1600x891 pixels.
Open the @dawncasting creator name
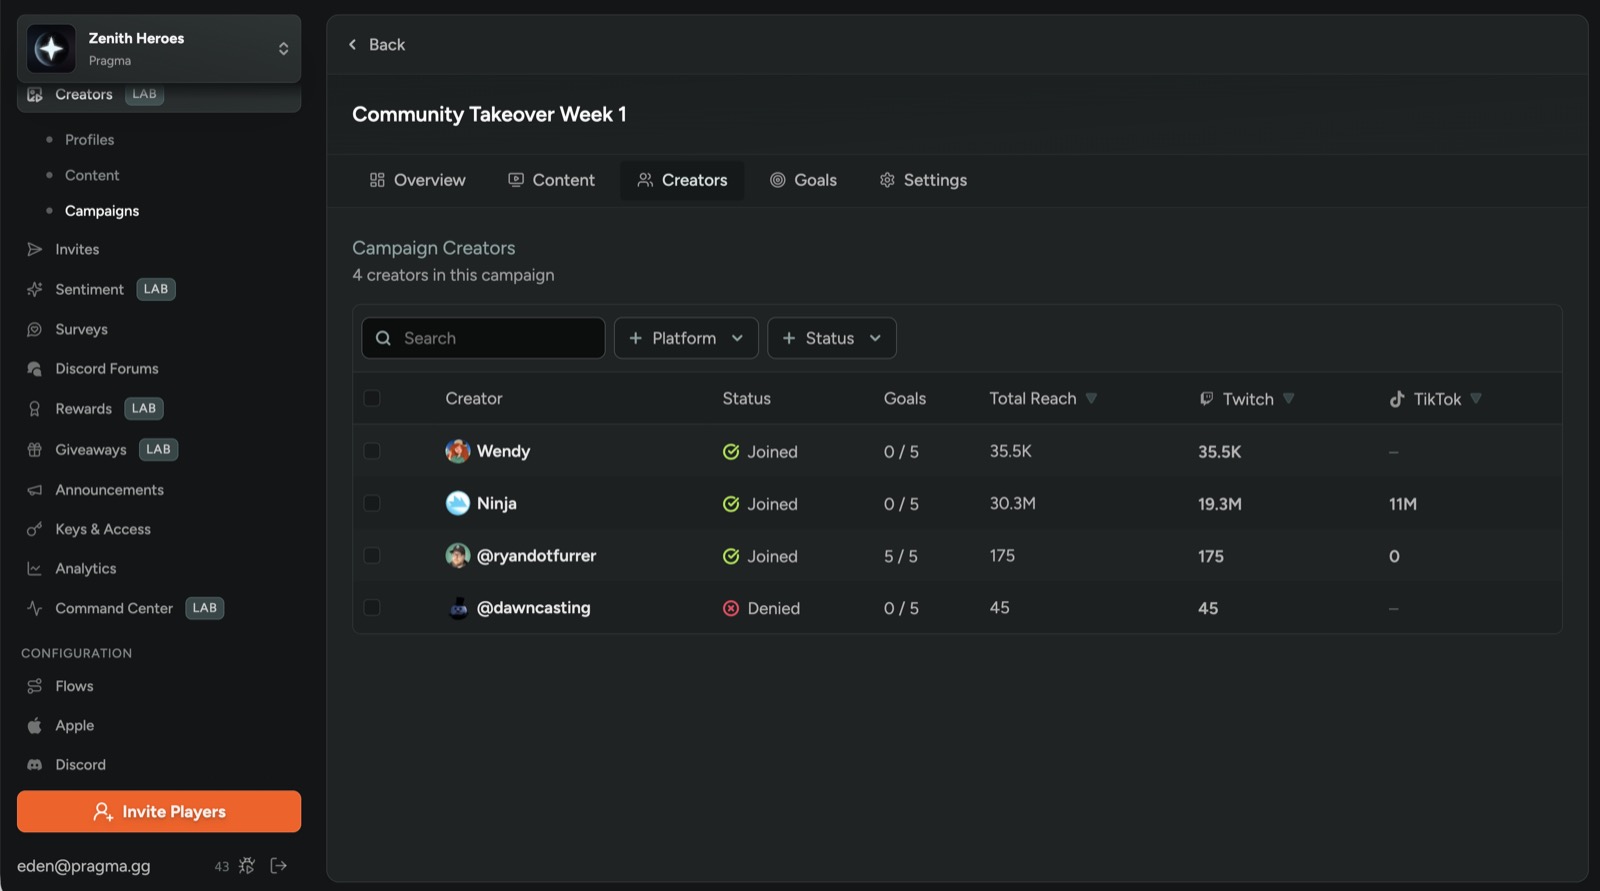click(533, 607)
